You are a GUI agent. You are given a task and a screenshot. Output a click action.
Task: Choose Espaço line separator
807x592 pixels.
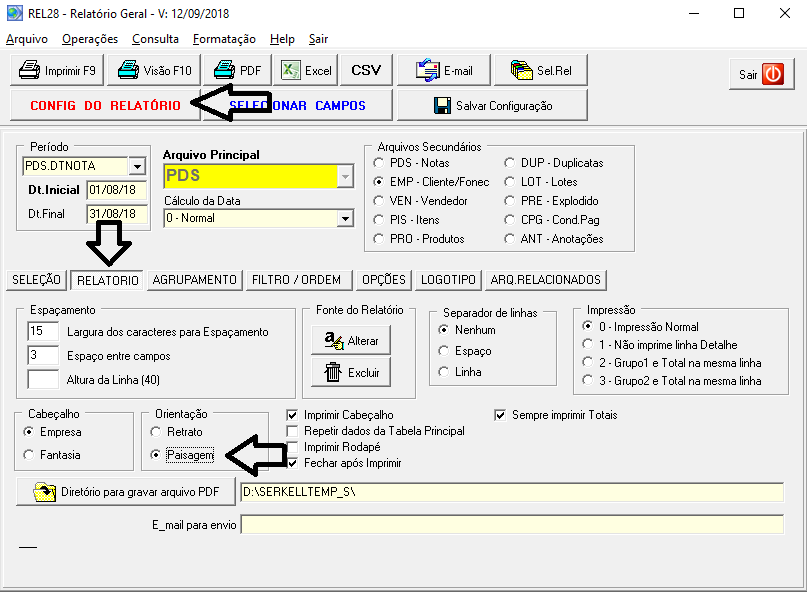click(443, 351)
